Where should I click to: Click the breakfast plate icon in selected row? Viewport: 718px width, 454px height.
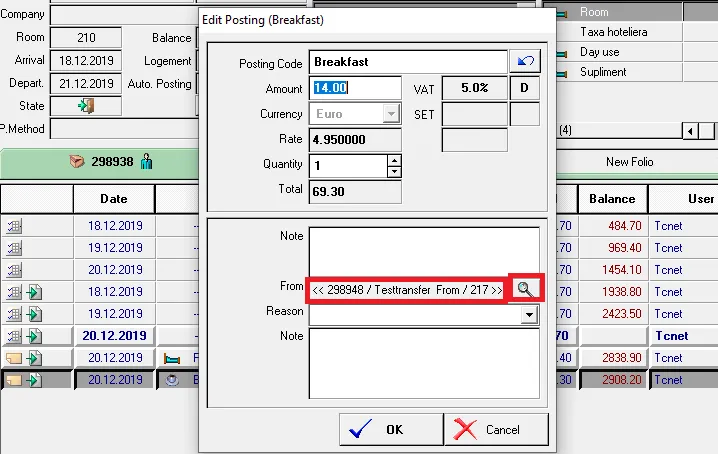click(x=172, y=380)
